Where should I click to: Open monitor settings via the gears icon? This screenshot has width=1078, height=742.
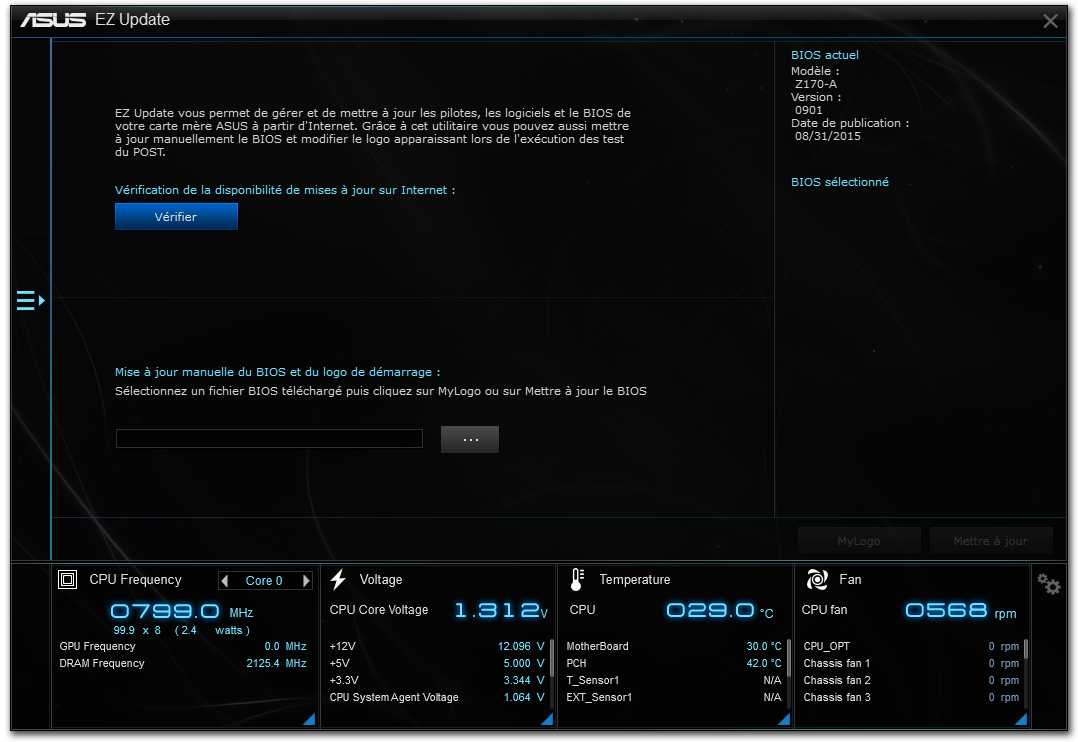tap(1048, 584)
